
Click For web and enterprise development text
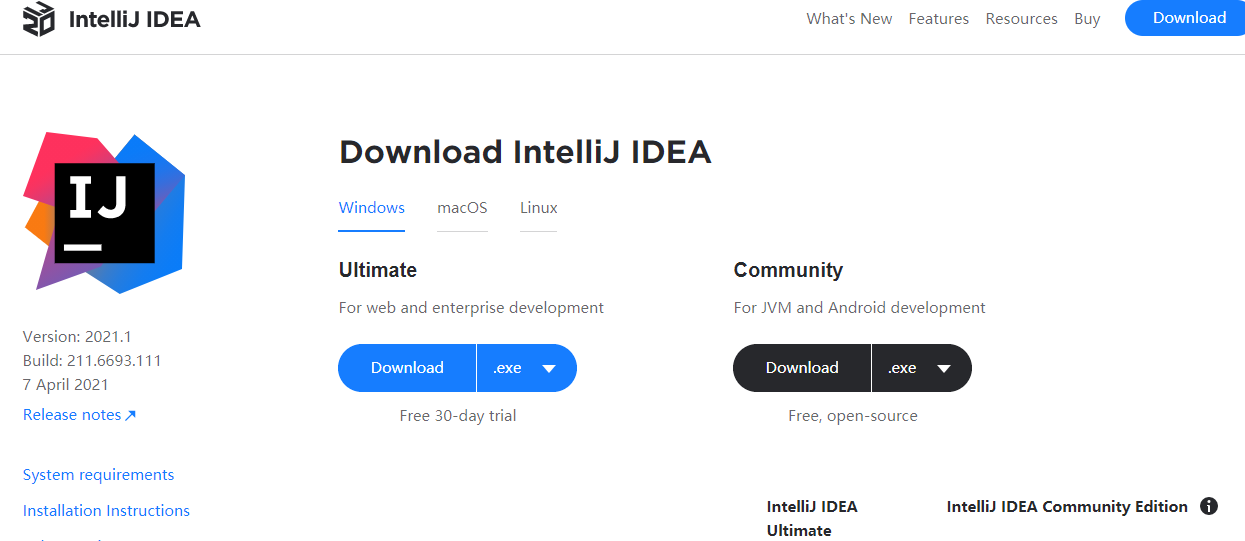[471, 308]
